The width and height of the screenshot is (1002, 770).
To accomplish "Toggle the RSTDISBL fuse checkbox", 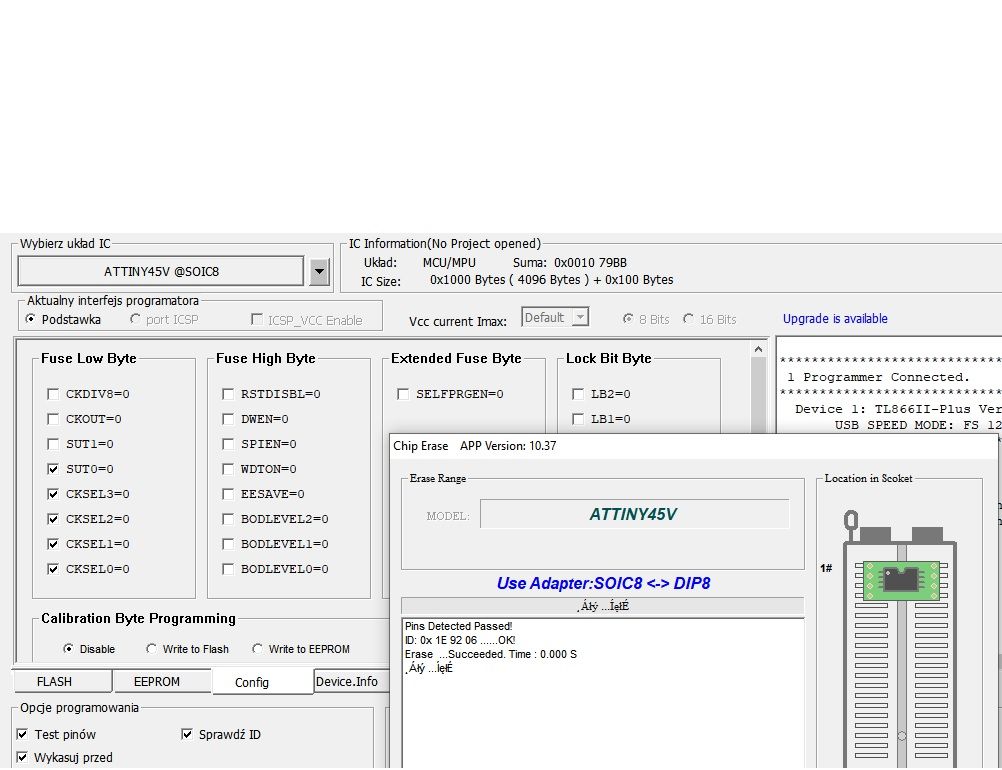I will 228,394.
